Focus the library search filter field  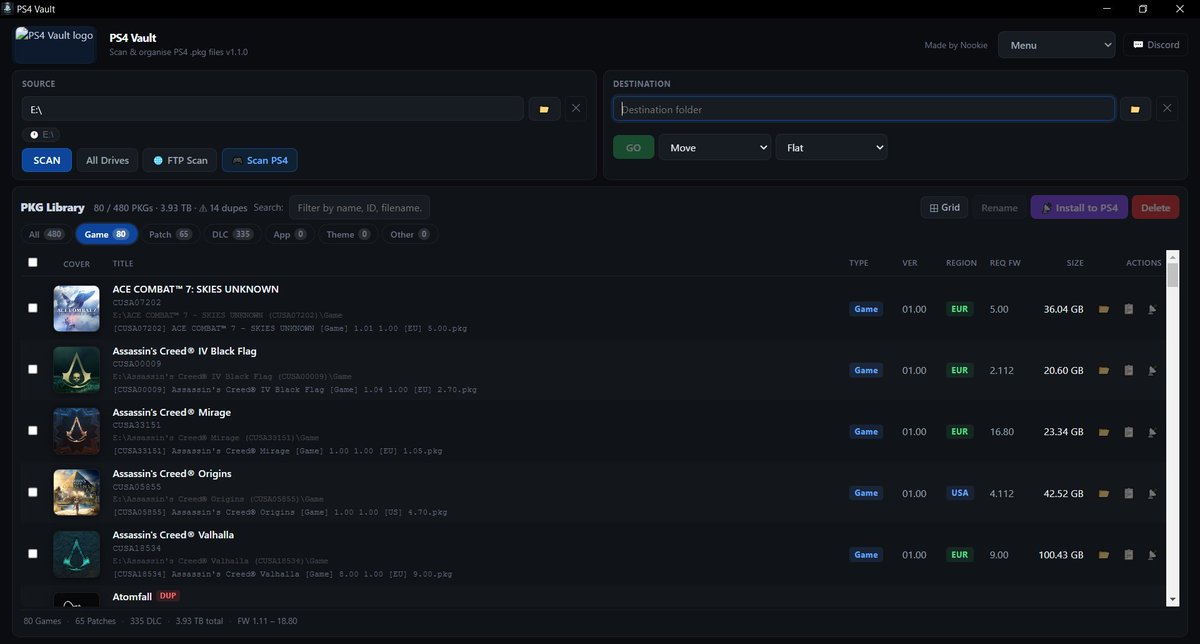(360, 208)
